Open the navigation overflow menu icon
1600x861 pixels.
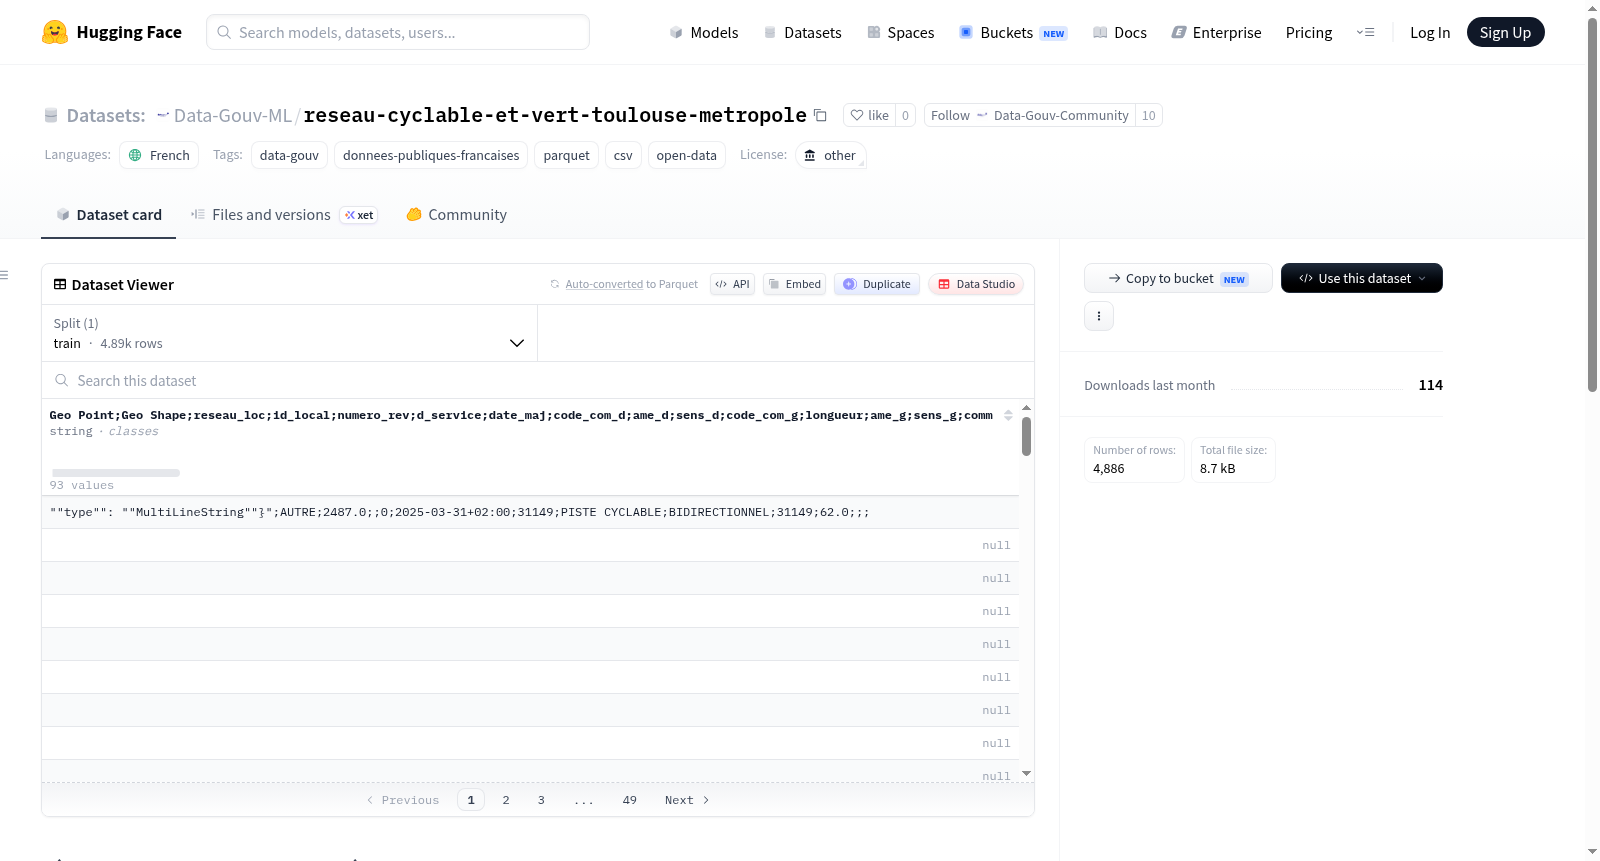(1365, 32)
